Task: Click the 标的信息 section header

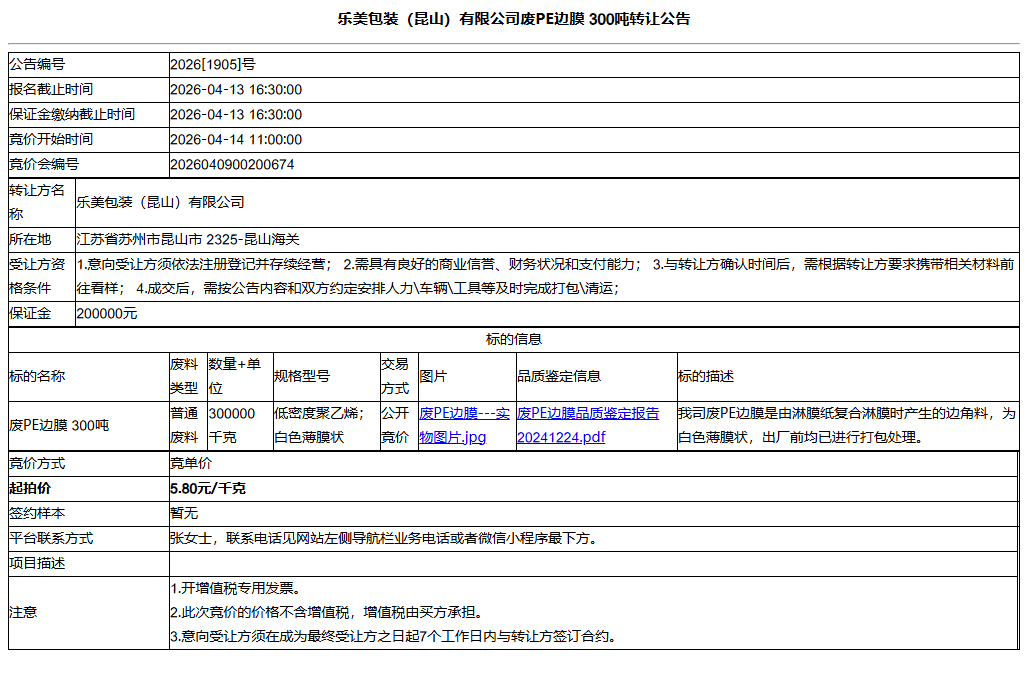Action: click(513, 339)
